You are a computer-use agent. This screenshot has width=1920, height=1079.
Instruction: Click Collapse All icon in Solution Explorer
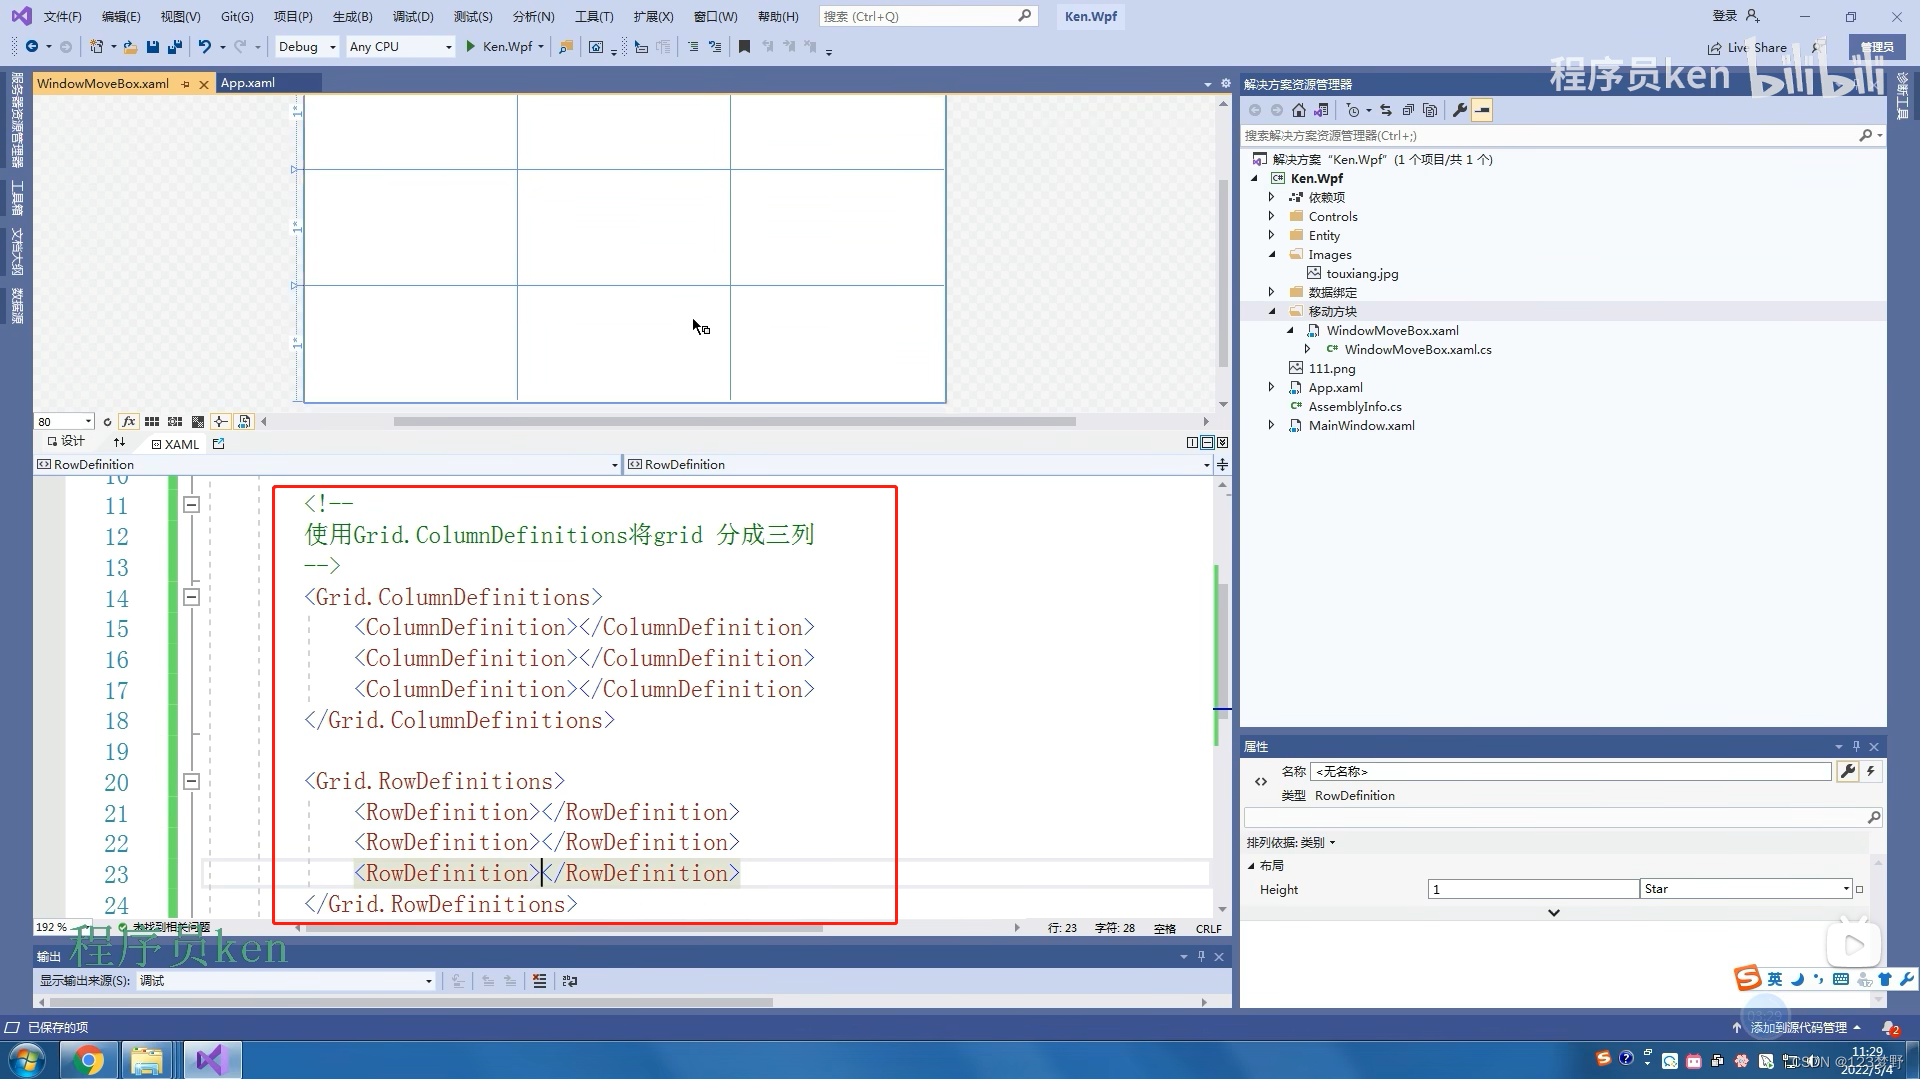pyautogui.click(x=1408, y=110)
